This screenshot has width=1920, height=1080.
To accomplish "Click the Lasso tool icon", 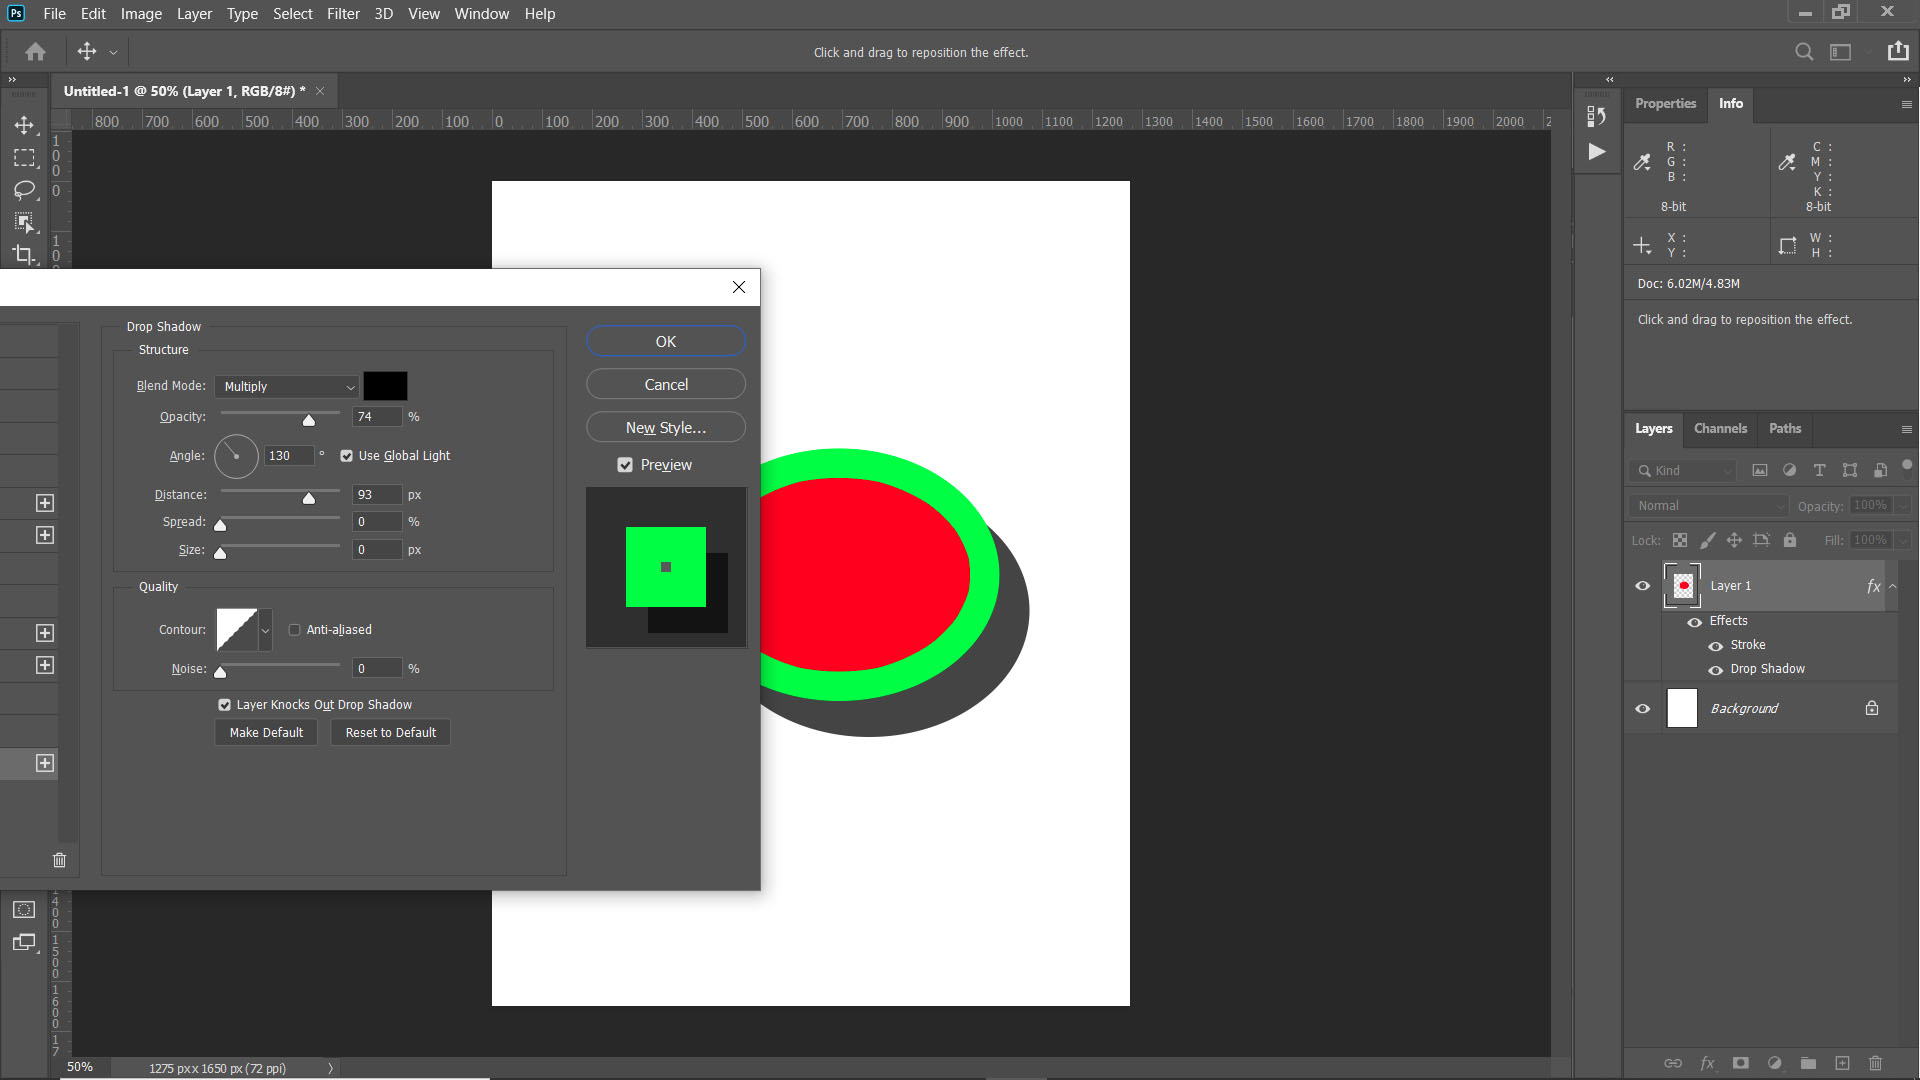I will [x=24, y=190].
